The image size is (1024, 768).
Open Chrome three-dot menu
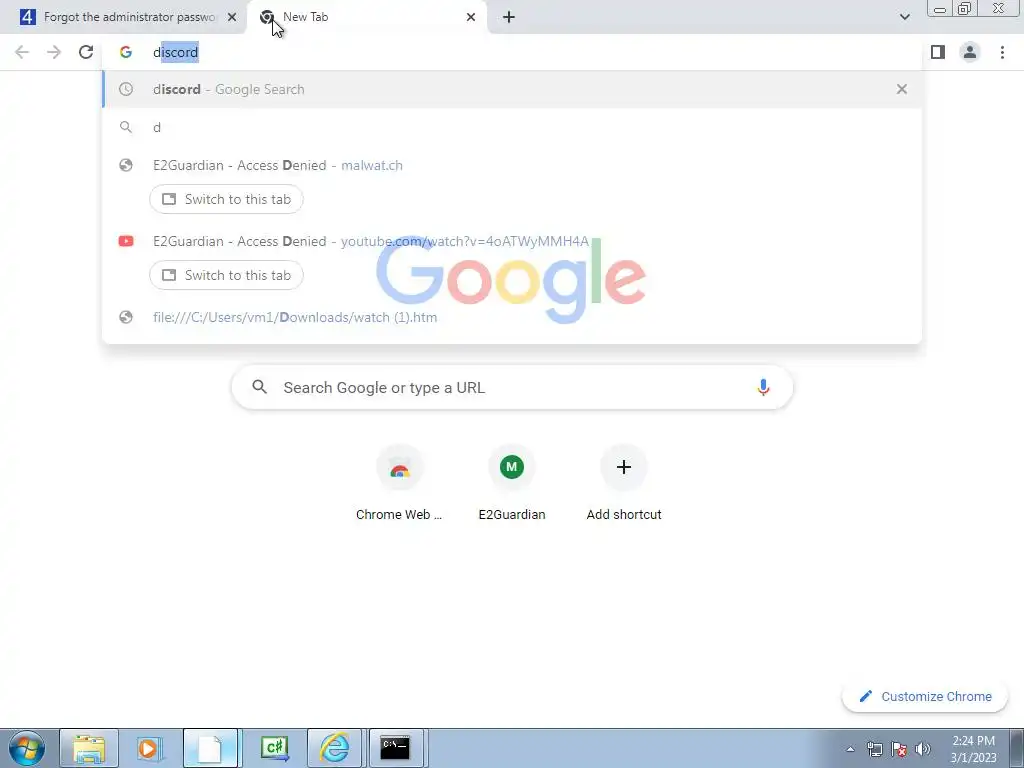pyautogui.click(x=1002, y=52)
